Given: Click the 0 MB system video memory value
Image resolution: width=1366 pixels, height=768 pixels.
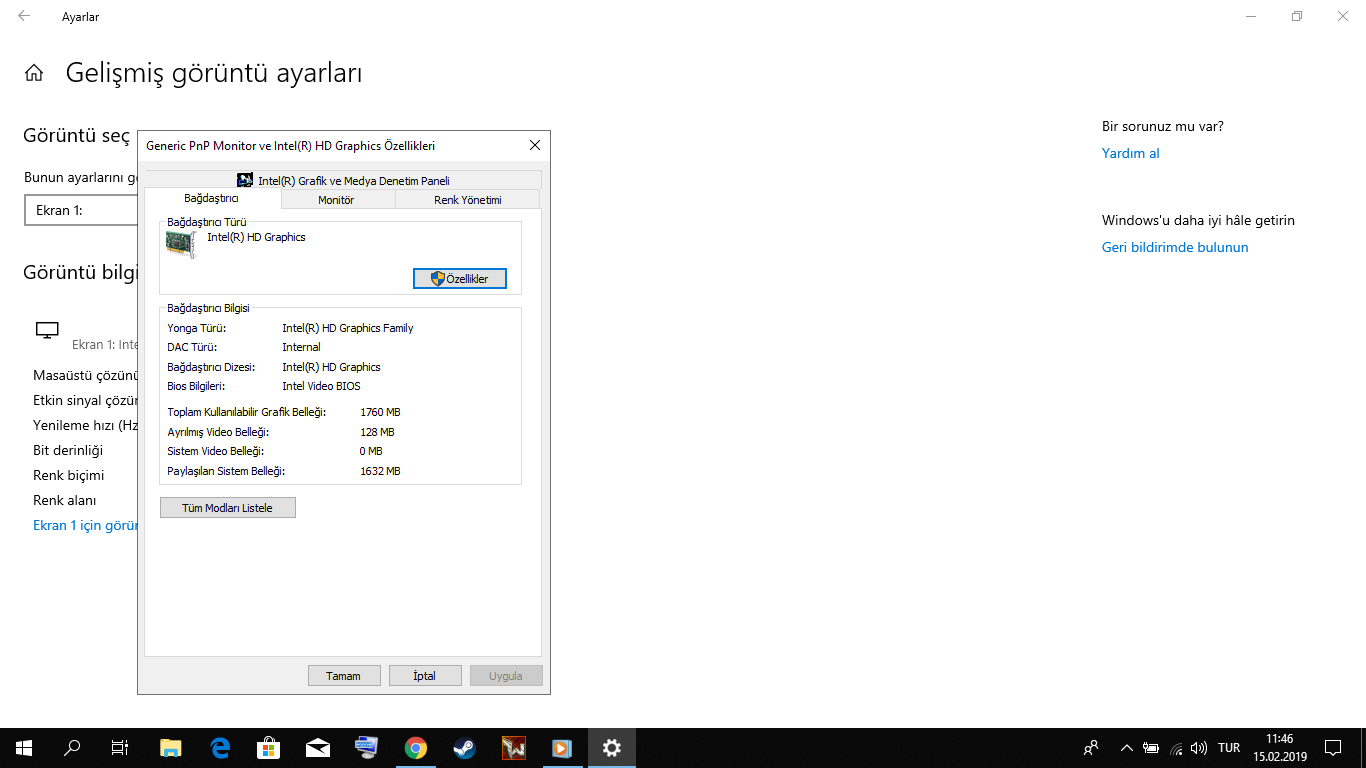Looking at the screenshot, I should click(x=371, y=451).
